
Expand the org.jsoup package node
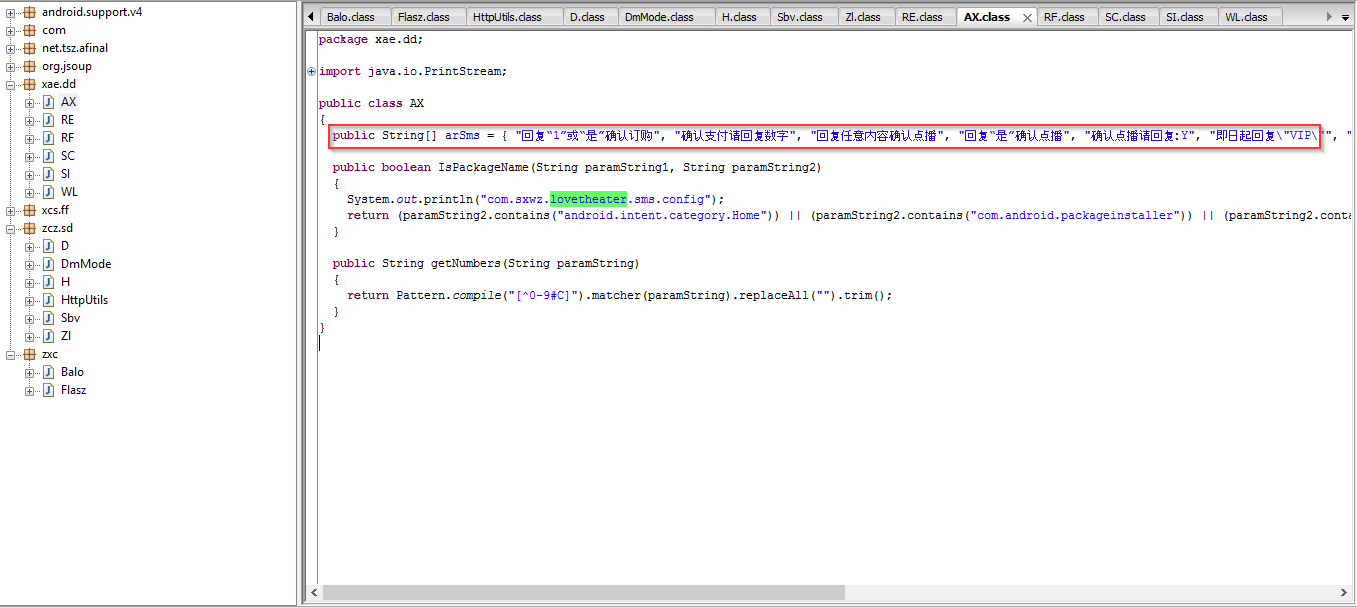pos(11,66)
